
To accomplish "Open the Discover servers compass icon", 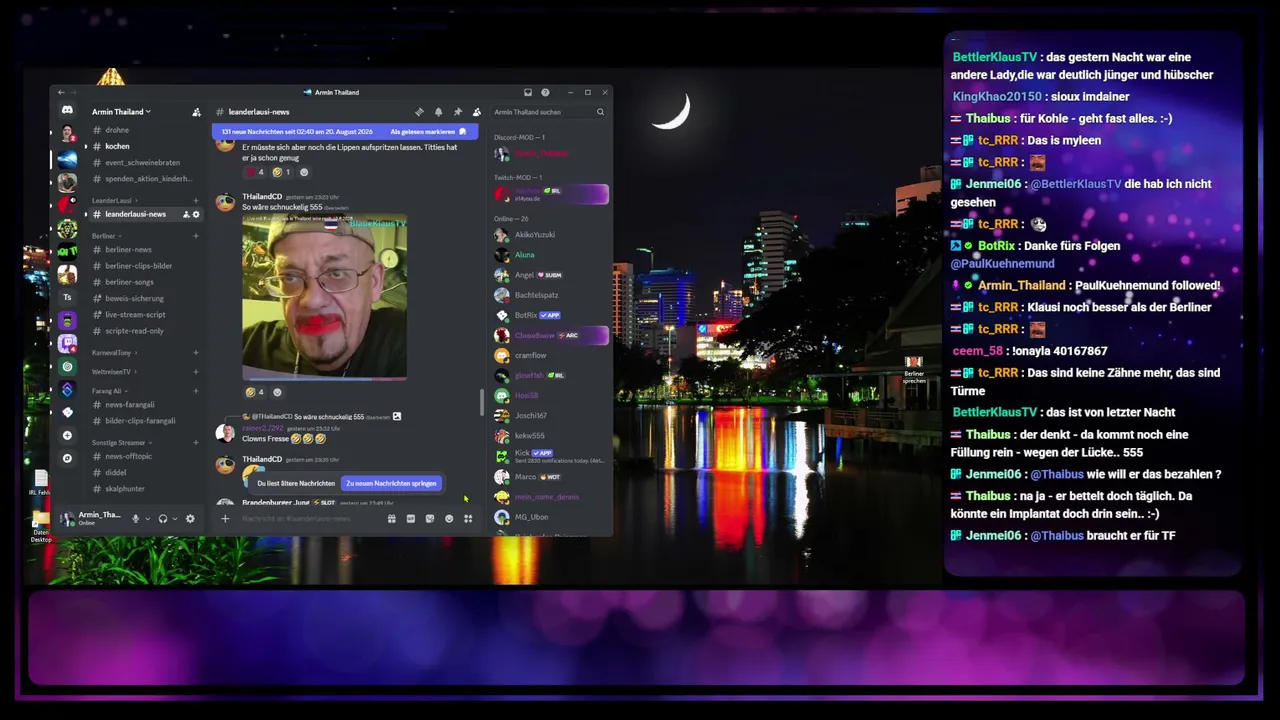I will [67, 458].
